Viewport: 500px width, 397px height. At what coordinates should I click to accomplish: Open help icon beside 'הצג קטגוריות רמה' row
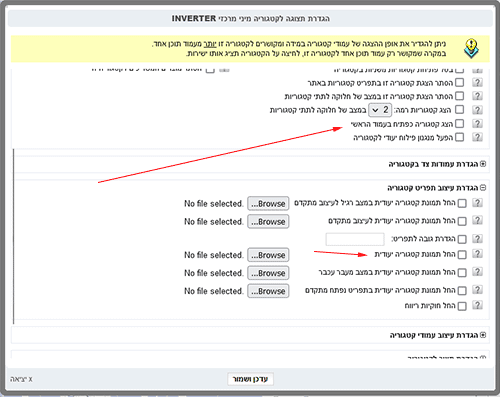click(477, 110)
